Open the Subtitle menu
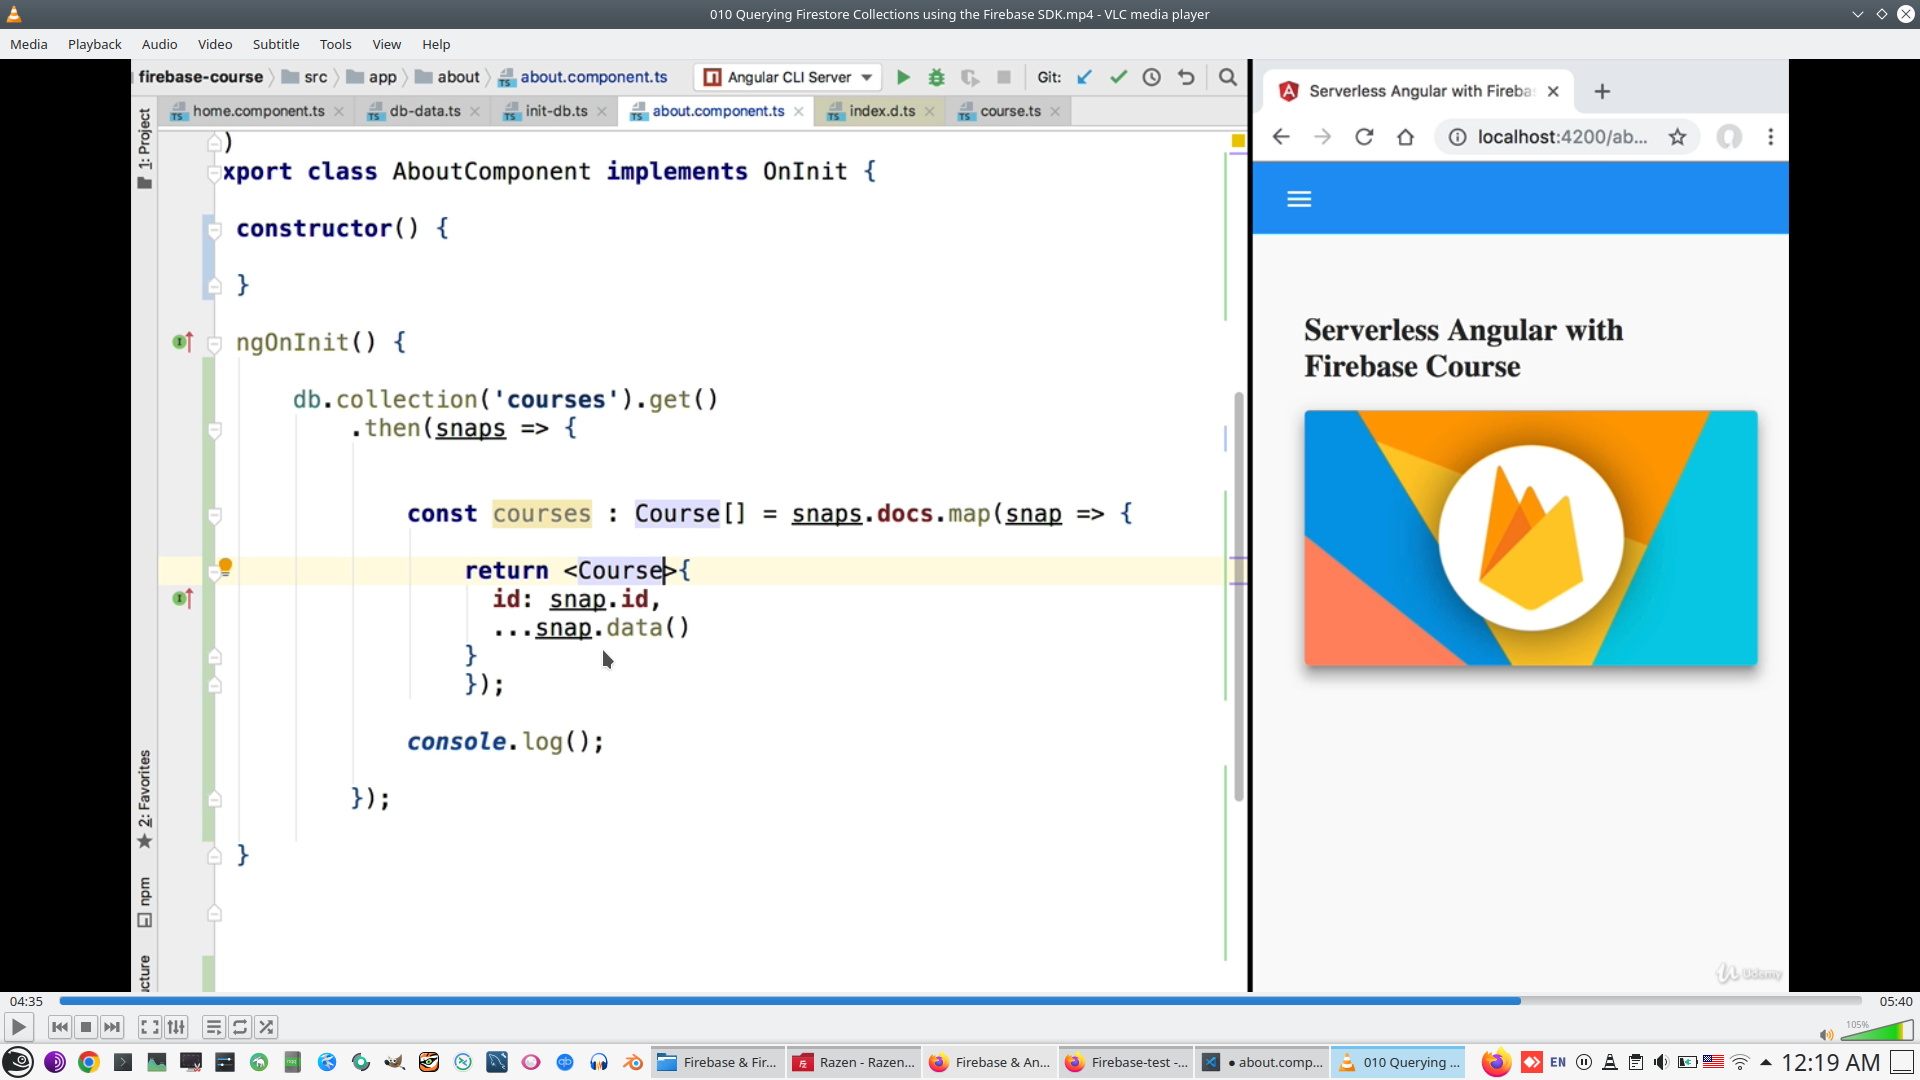Image resolution: width=1920 pixels, height=1080 pixels. (x=275, y=44)
